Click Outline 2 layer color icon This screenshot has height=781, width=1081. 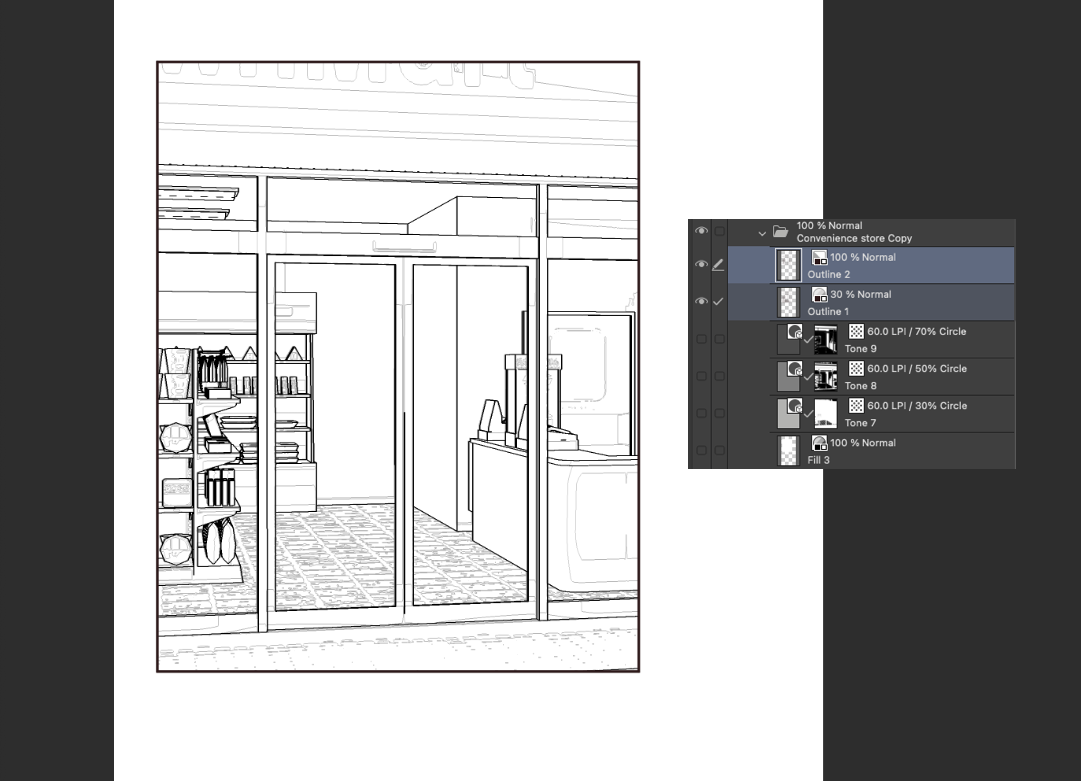(x=819, y=257)
